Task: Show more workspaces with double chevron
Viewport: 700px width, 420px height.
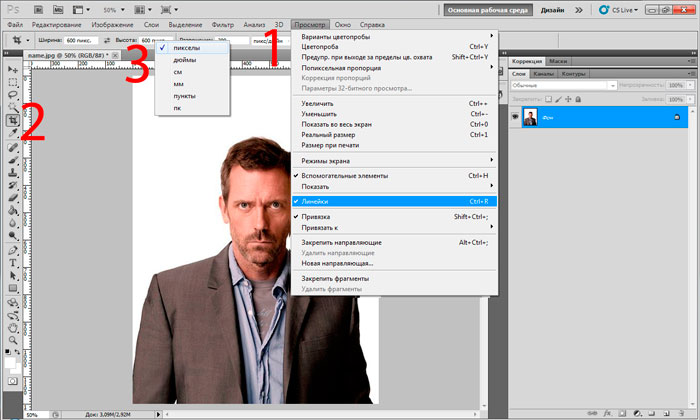Action: point(579,10)
